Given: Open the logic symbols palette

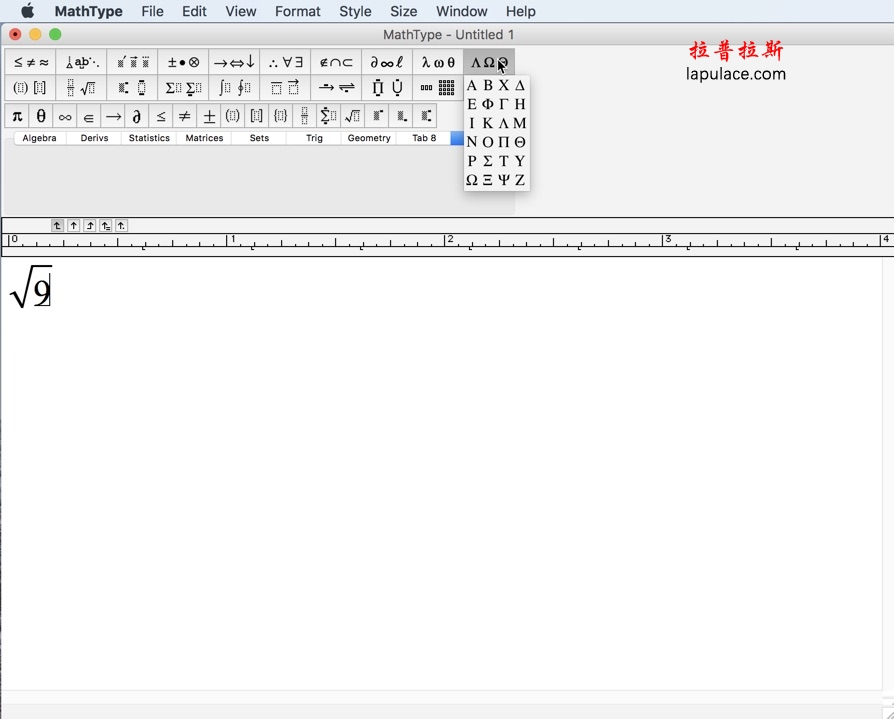Looking at the screenshot, I should 284,61.
